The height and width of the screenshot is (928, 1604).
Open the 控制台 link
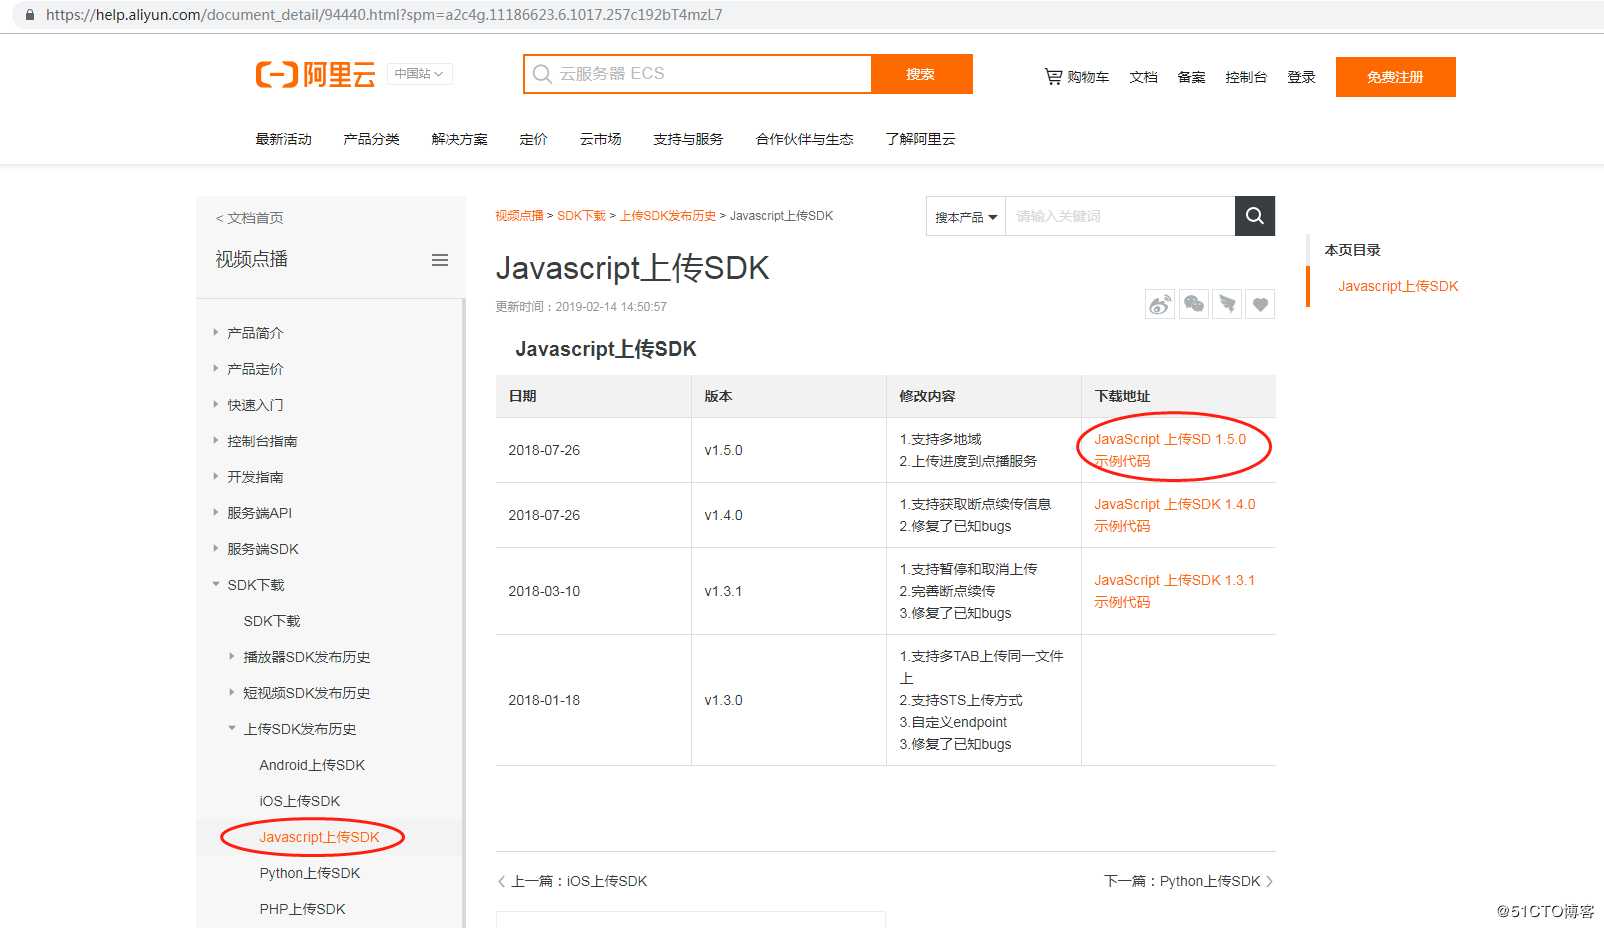coord(1246,77)
